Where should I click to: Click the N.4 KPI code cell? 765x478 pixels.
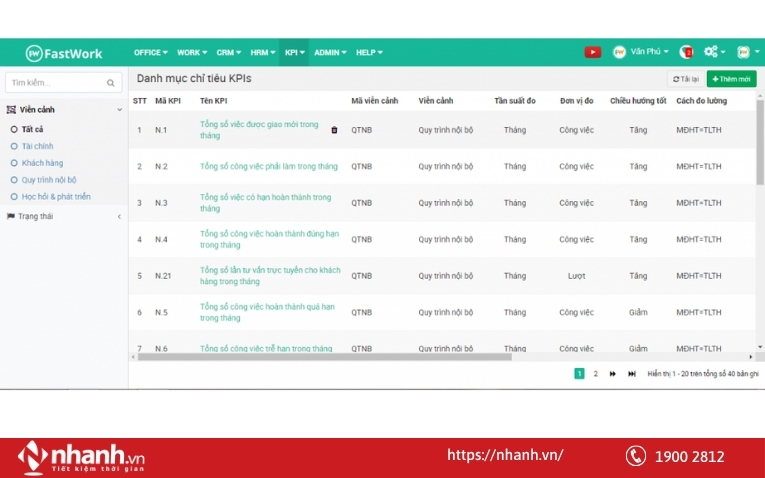click(161, 239)
